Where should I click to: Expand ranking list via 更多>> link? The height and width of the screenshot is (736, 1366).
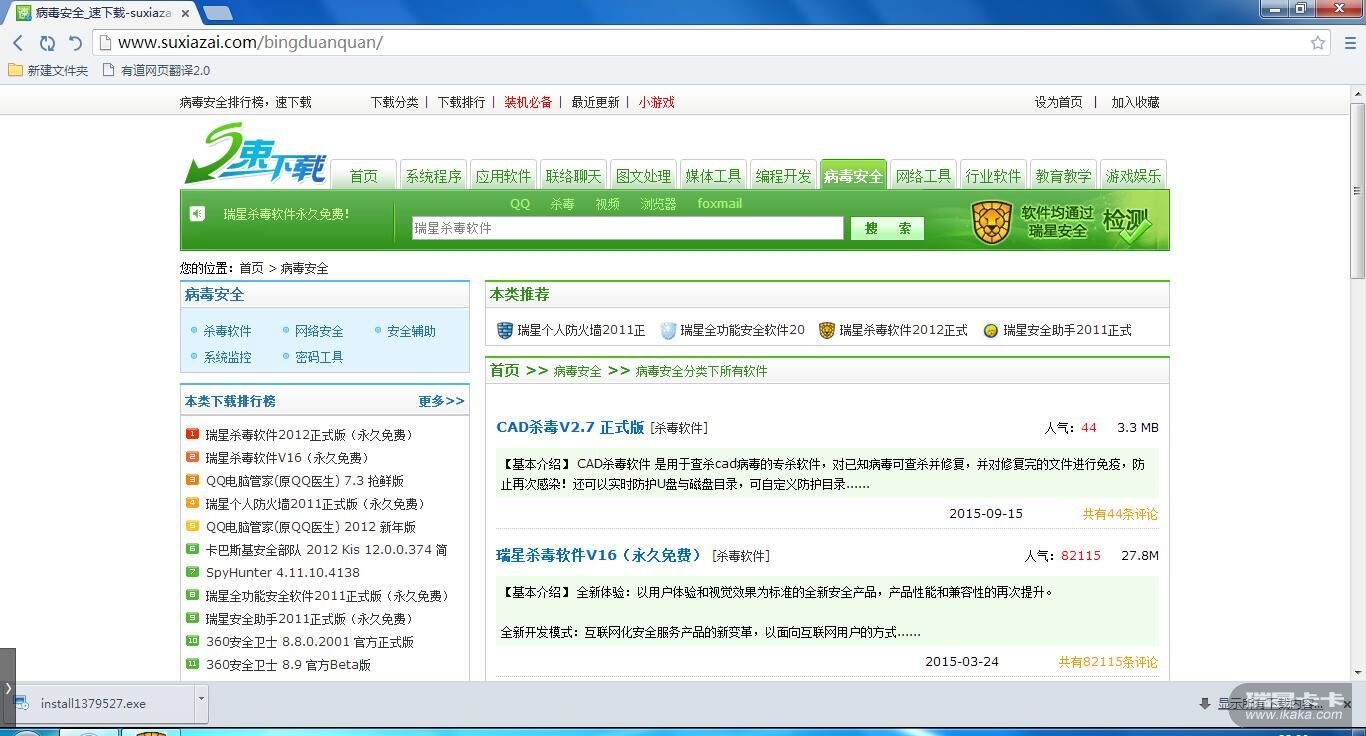coord(441,401)
